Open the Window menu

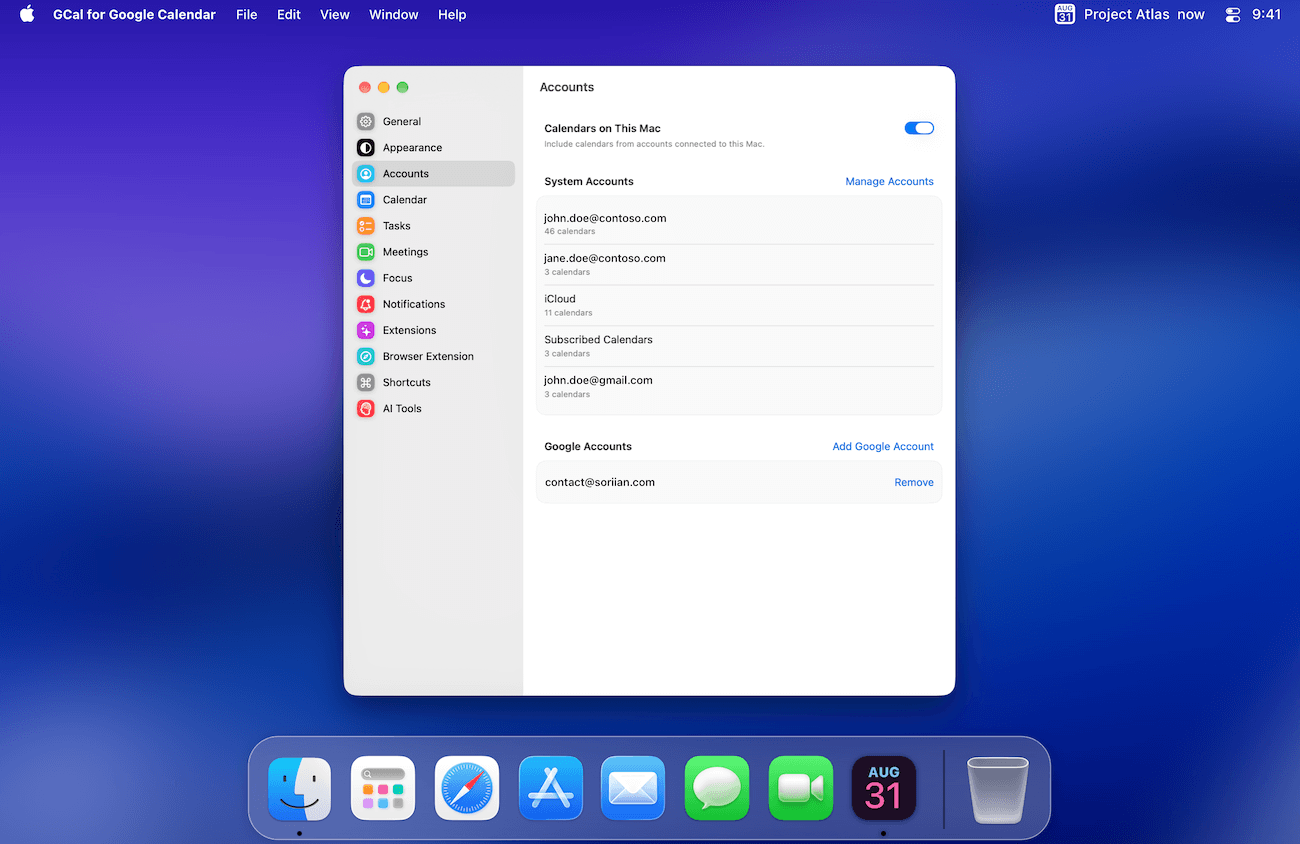[x=394, y=14]
